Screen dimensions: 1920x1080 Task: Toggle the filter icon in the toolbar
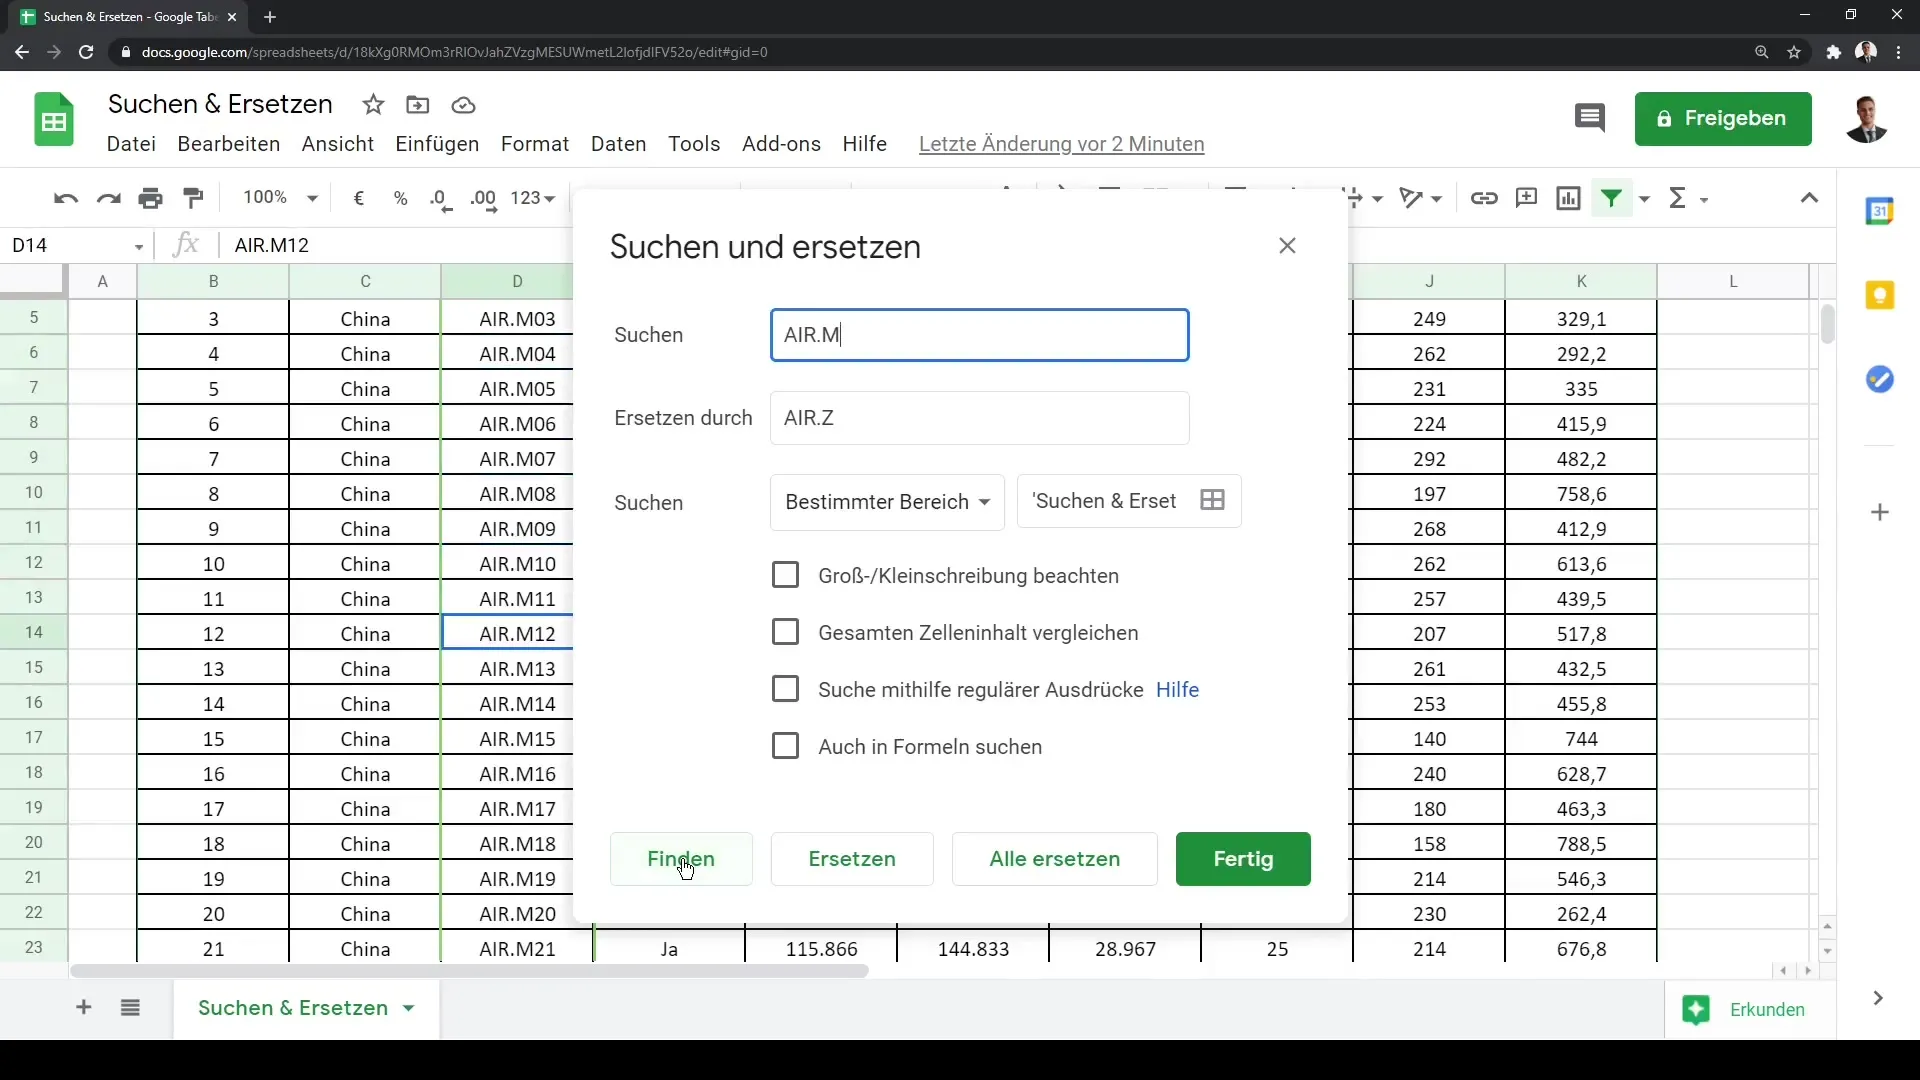click(1611, 198)
